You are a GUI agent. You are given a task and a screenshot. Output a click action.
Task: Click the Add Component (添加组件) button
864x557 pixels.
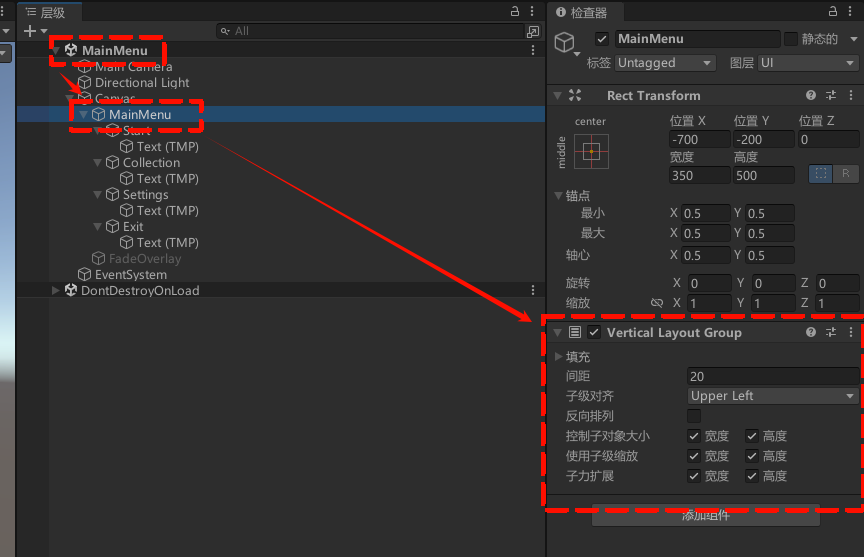pyautogui.click(x=706, y=516)
